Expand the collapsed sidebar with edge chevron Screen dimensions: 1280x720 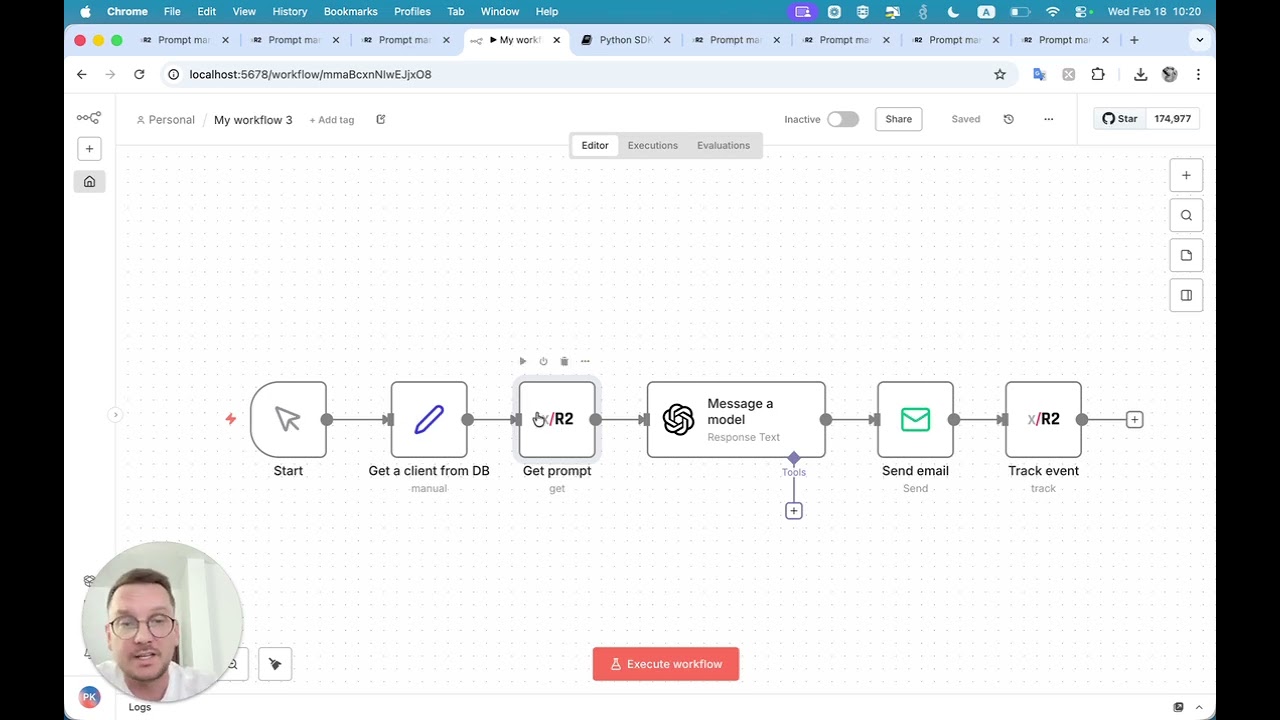115,414
